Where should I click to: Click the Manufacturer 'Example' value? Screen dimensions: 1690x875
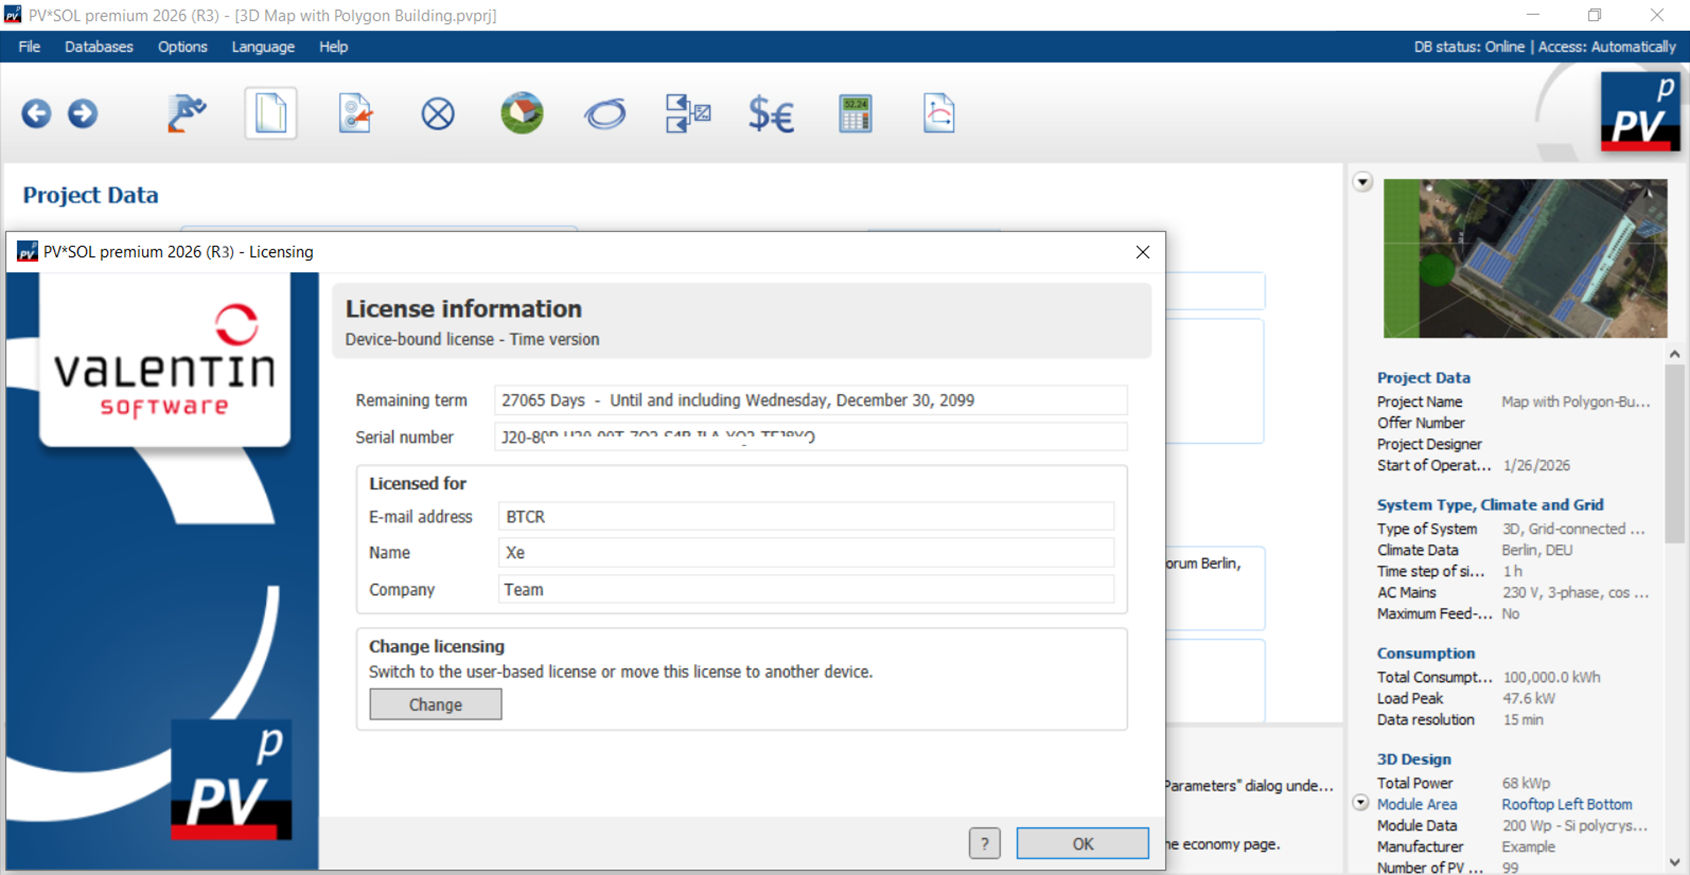[1529, 846]
